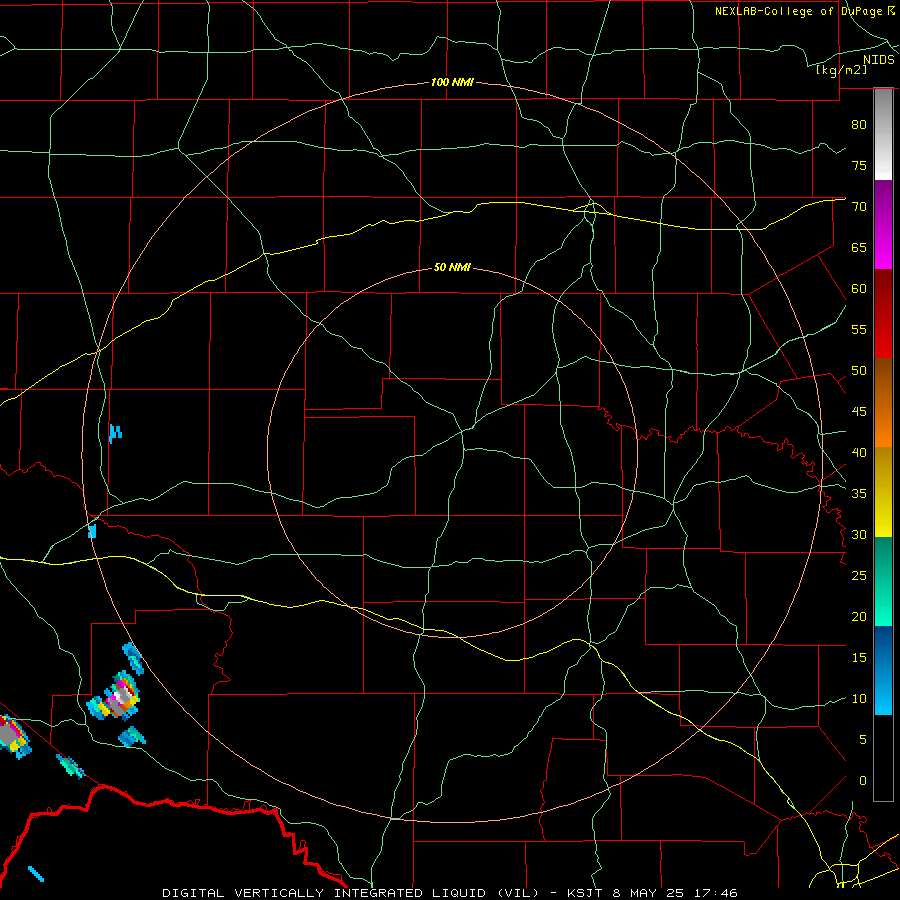The width and height of the screenshot is (900, 900).
Task: Select the 75 value on the VIL scale
Action: (x=859, y=165)
